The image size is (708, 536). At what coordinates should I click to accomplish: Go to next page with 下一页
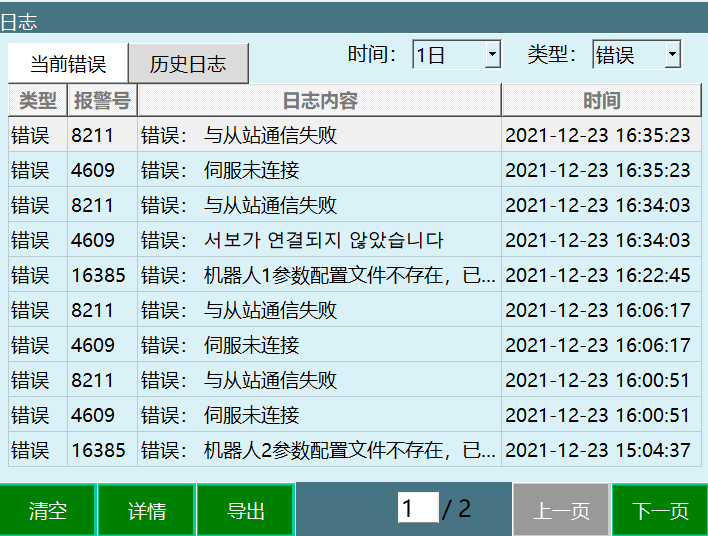click(660, 511)
